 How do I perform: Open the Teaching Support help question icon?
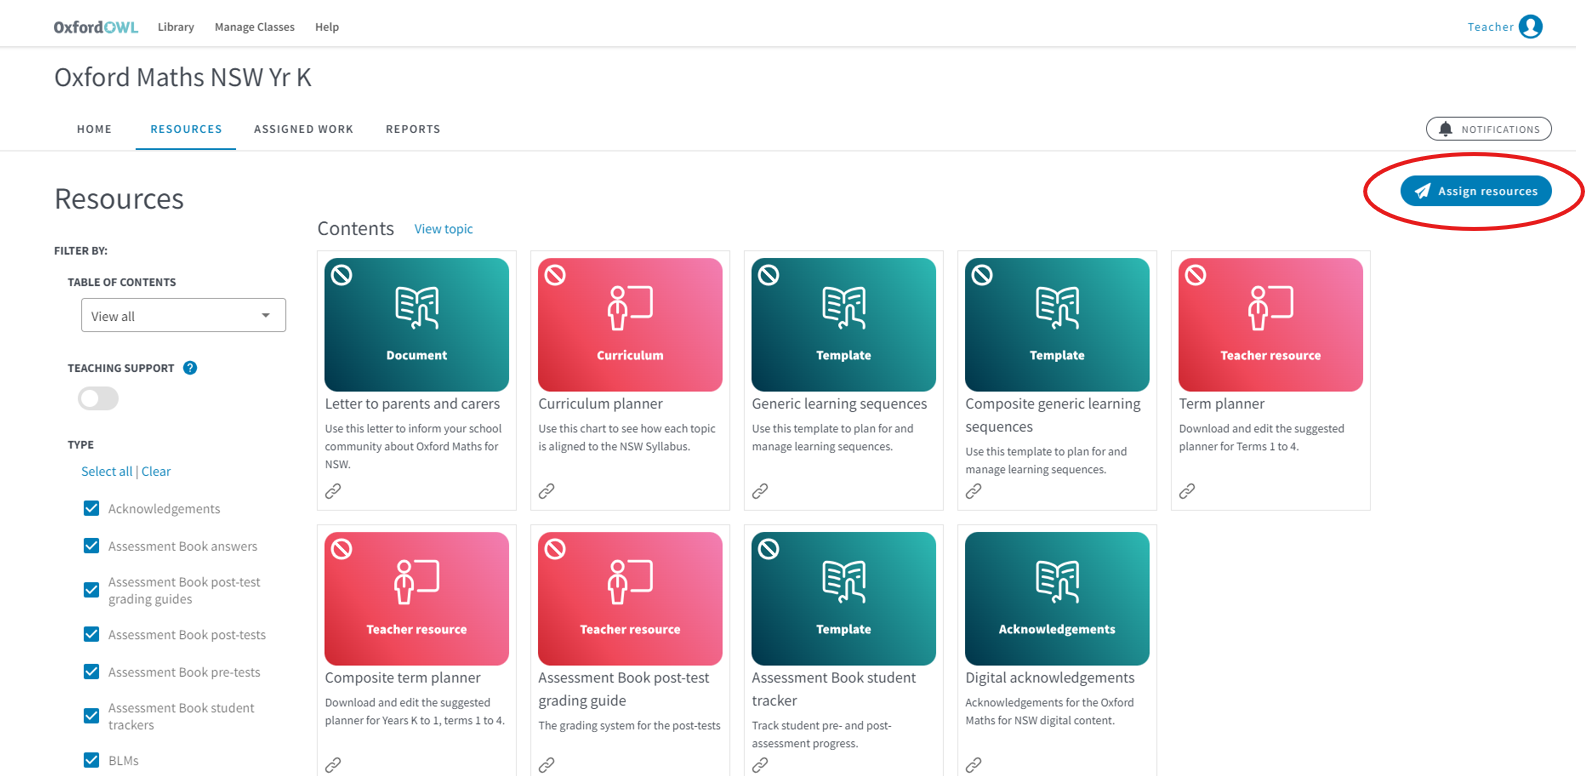point(190,368)
